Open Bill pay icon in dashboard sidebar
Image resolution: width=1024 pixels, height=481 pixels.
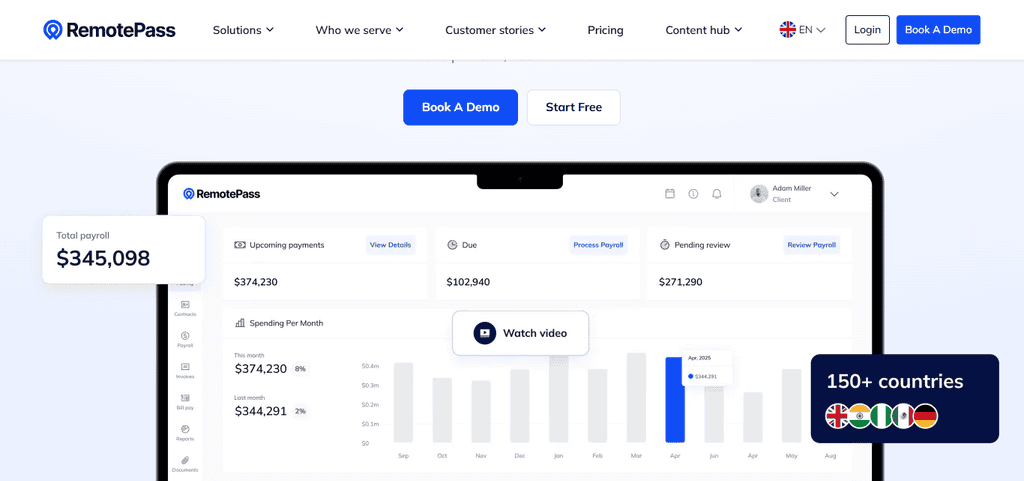click(x=185, y=398)
